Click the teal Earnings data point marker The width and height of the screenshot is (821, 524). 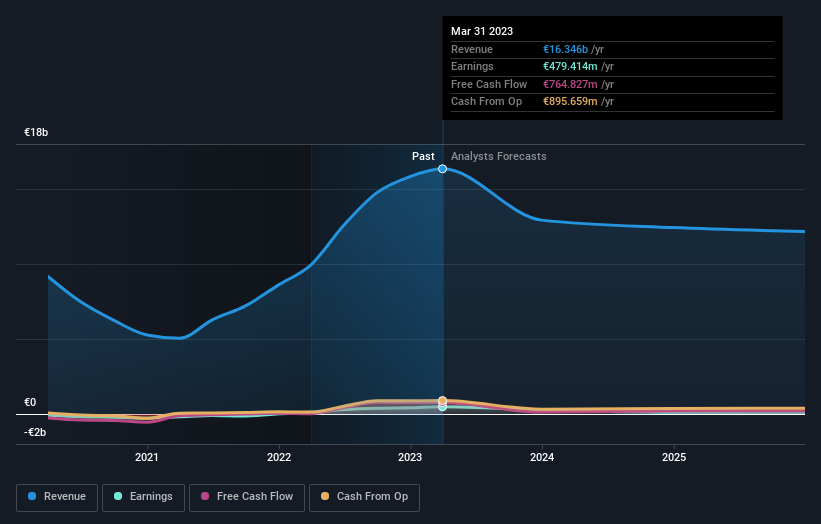point(442,407)
